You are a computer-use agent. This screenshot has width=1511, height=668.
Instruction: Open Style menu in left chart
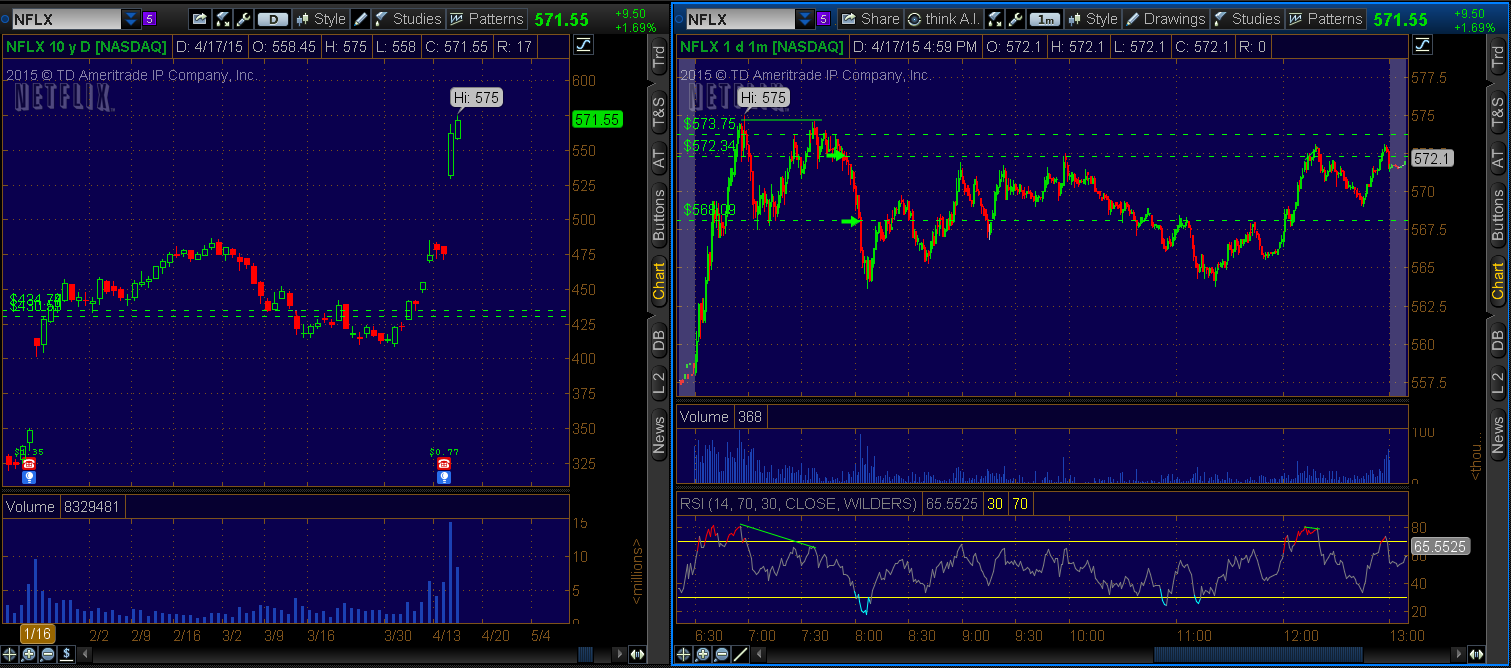click(319, 19)
